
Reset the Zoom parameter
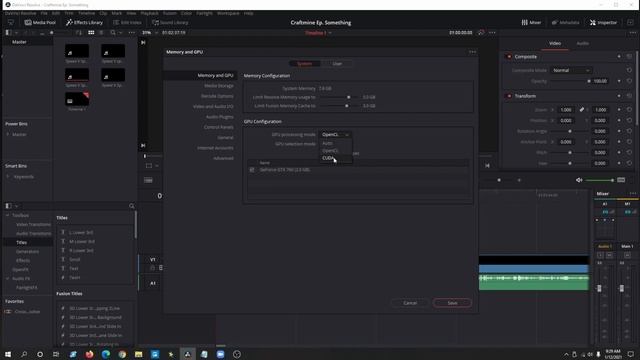coord(629,110)
